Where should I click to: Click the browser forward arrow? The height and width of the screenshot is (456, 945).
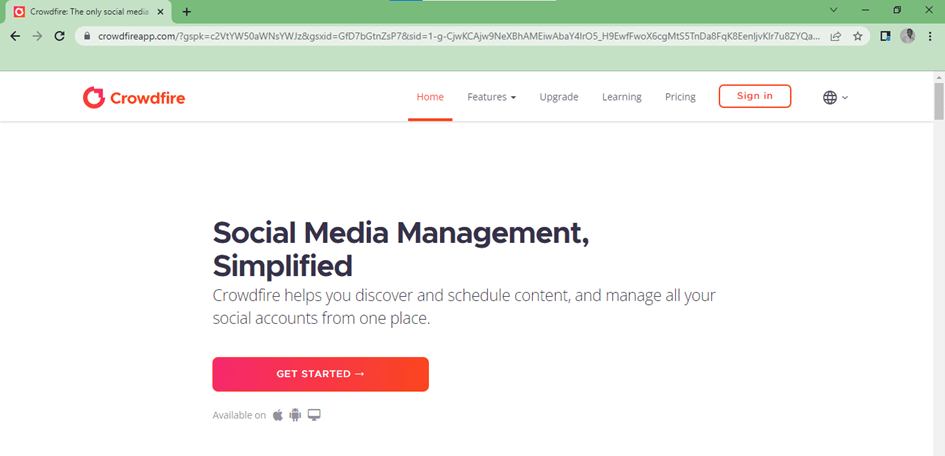click(37, 36)
